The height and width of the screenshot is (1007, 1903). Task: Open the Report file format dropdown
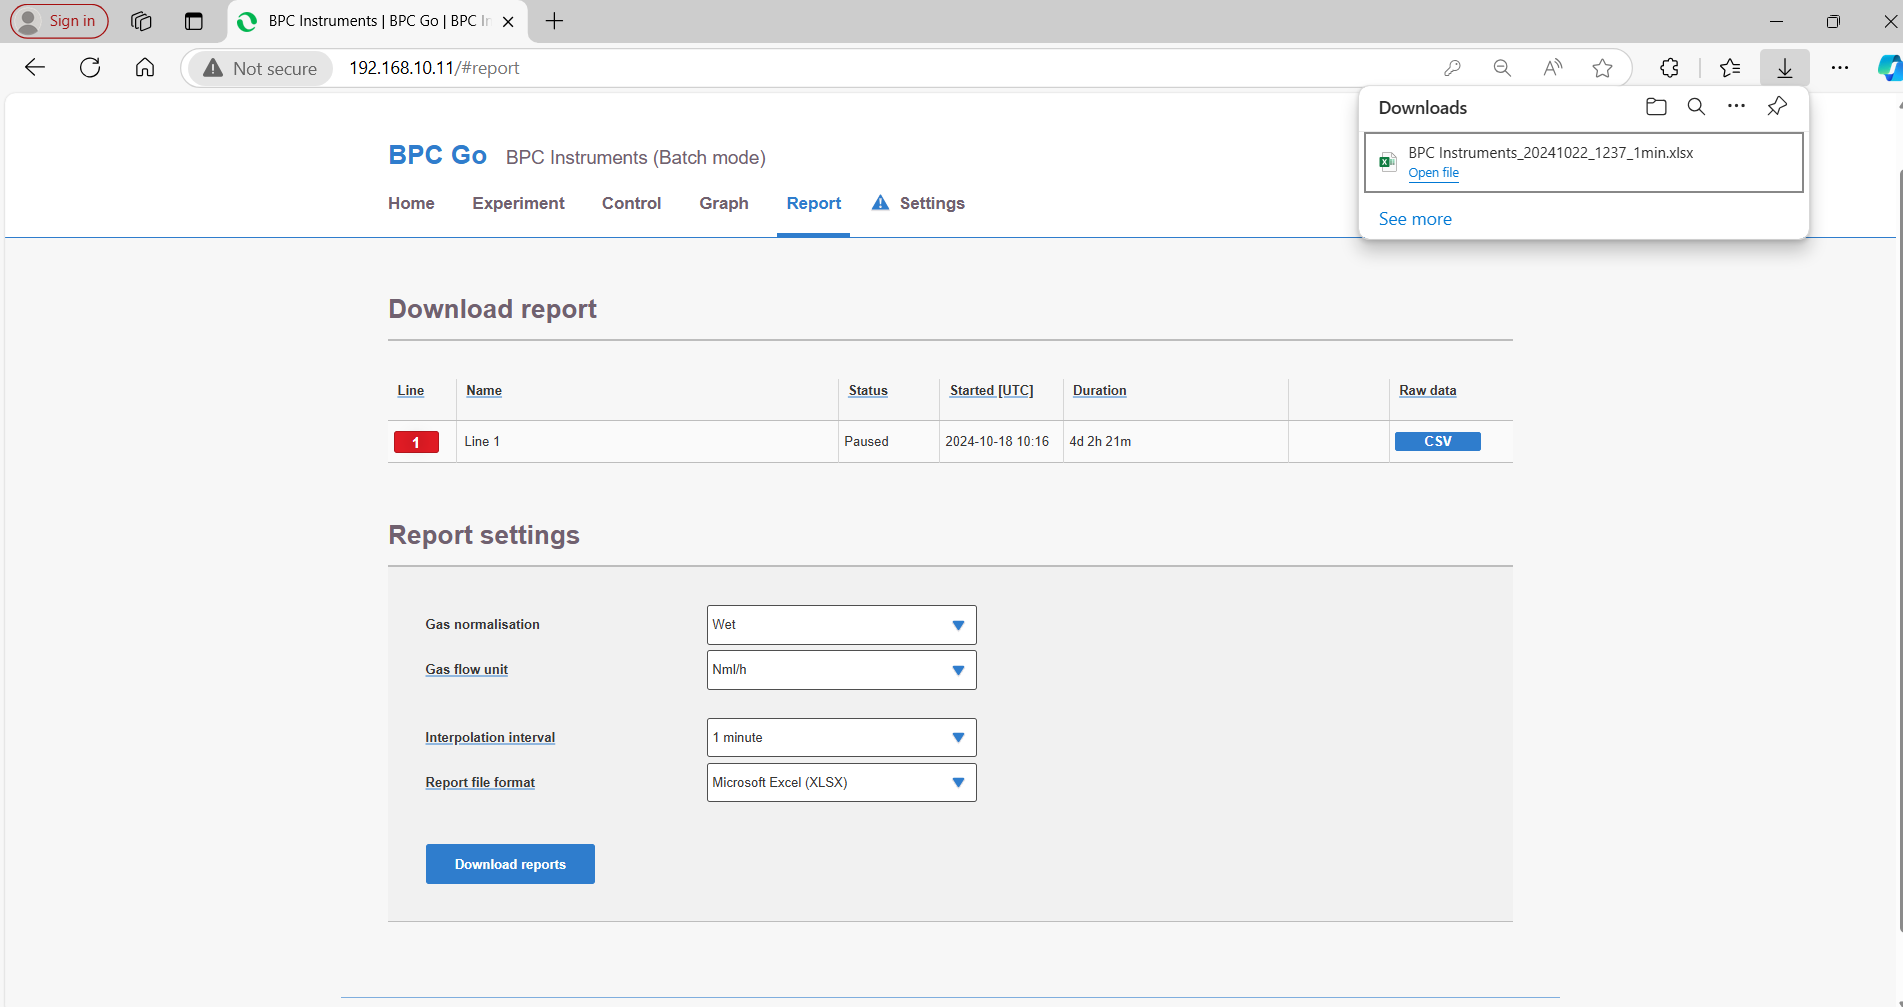click(x=841, y=783)
